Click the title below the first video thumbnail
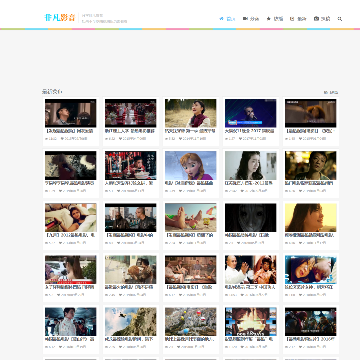This screenshot has width=360, height=360. pyautogui.click(x=69, y=131)
